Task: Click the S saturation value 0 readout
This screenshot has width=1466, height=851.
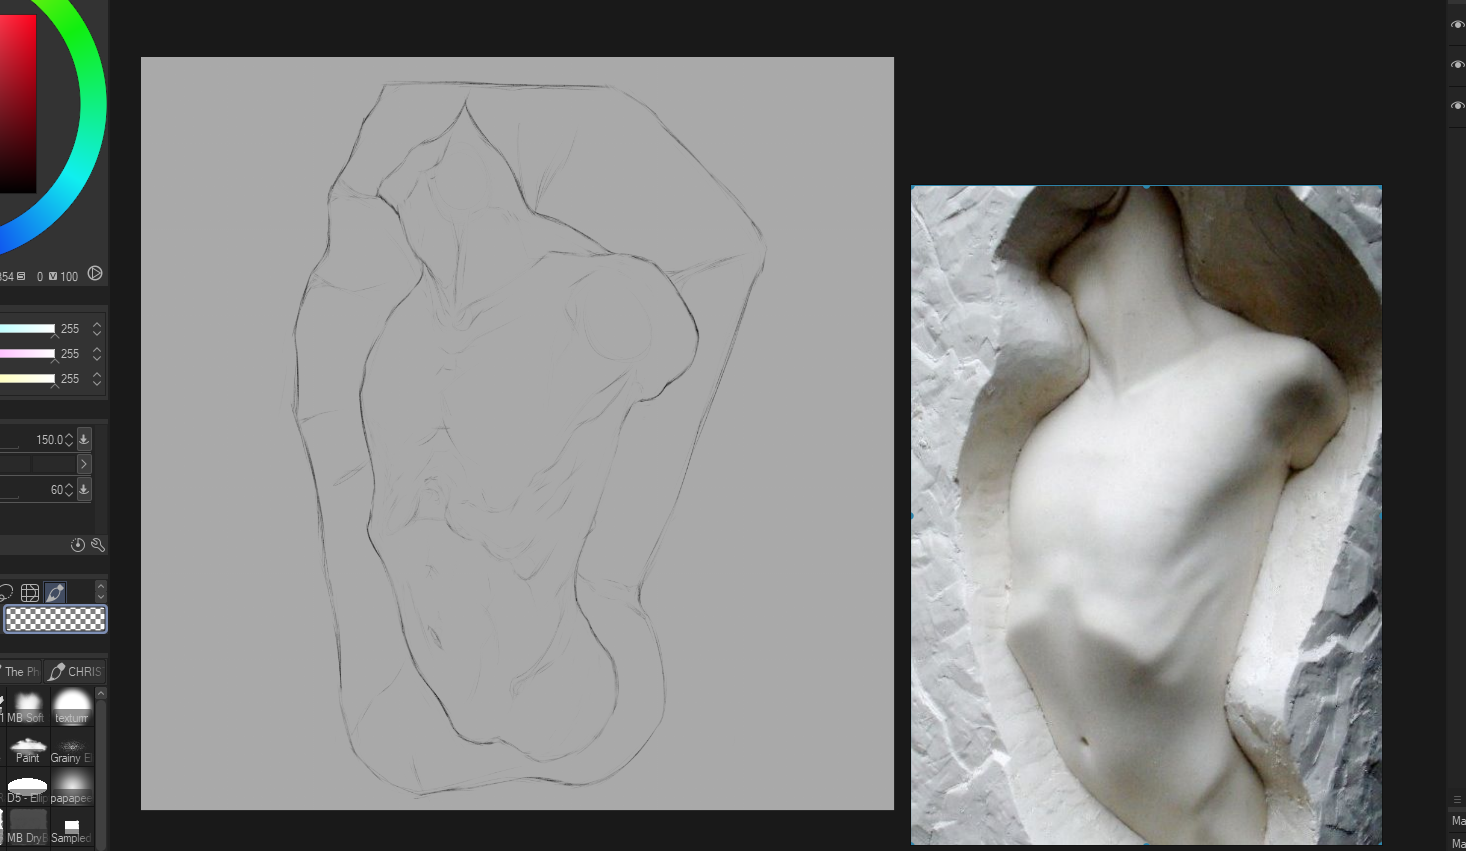Action: [x=40, y=276]
